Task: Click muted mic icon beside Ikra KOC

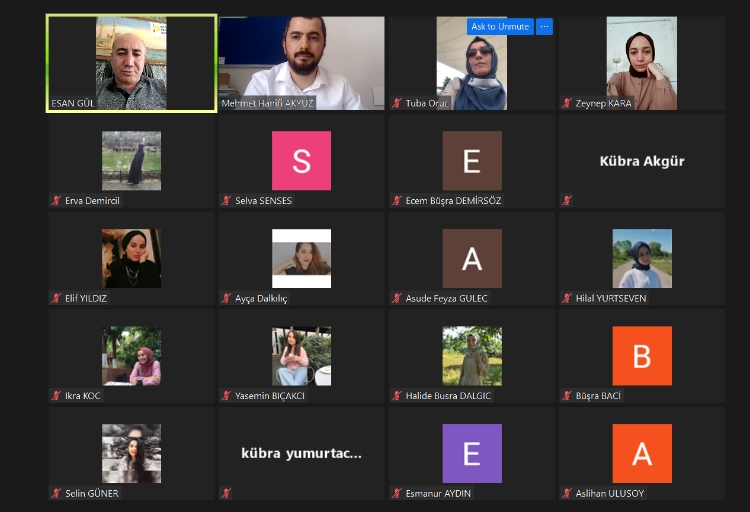Action: pyautogui.click(x=56, y=395)
